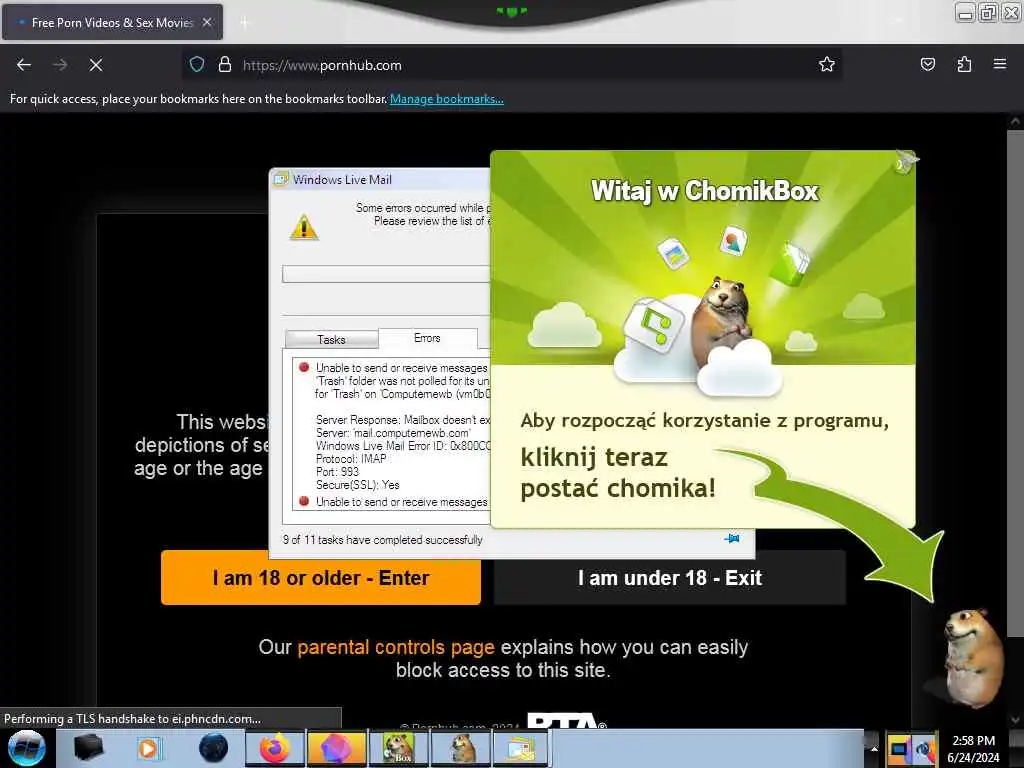
Task: Open the black folder icon in taskbar
Action: pos(89,748)
